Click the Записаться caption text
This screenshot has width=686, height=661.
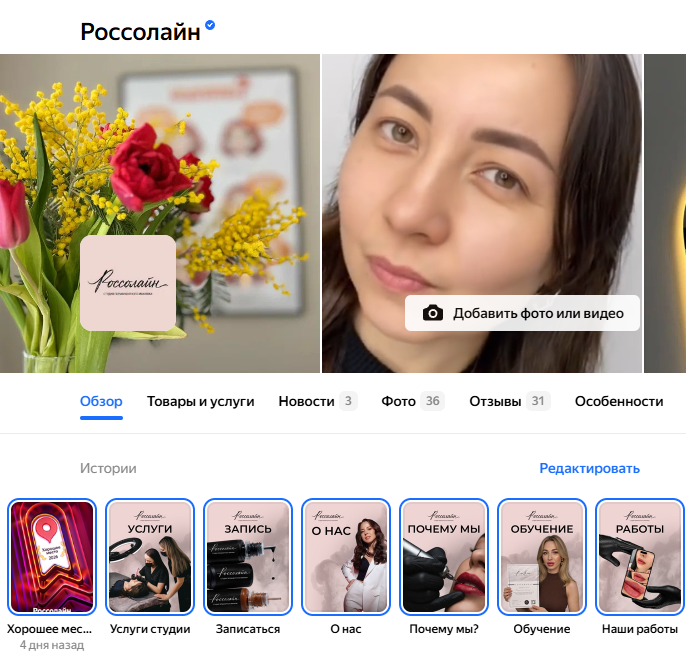(248, 629)
